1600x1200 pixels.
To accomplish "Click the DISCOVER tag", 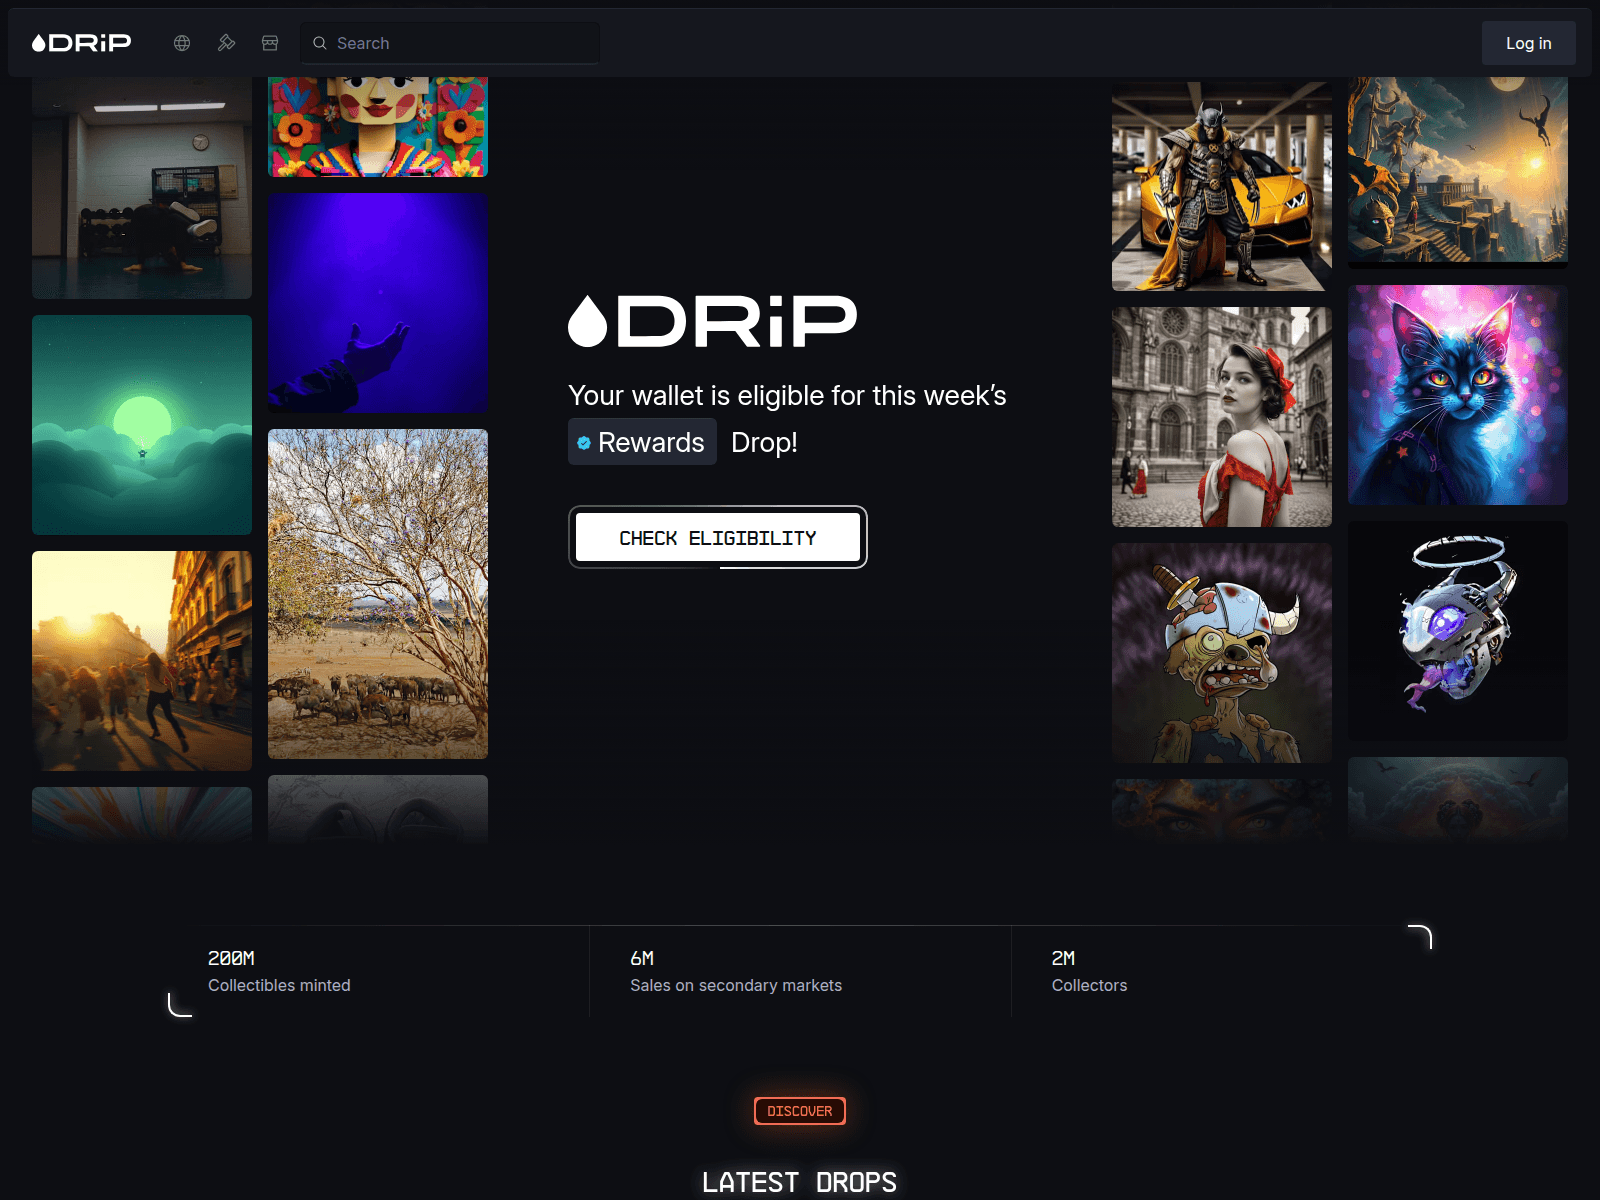I will 800,1111.
